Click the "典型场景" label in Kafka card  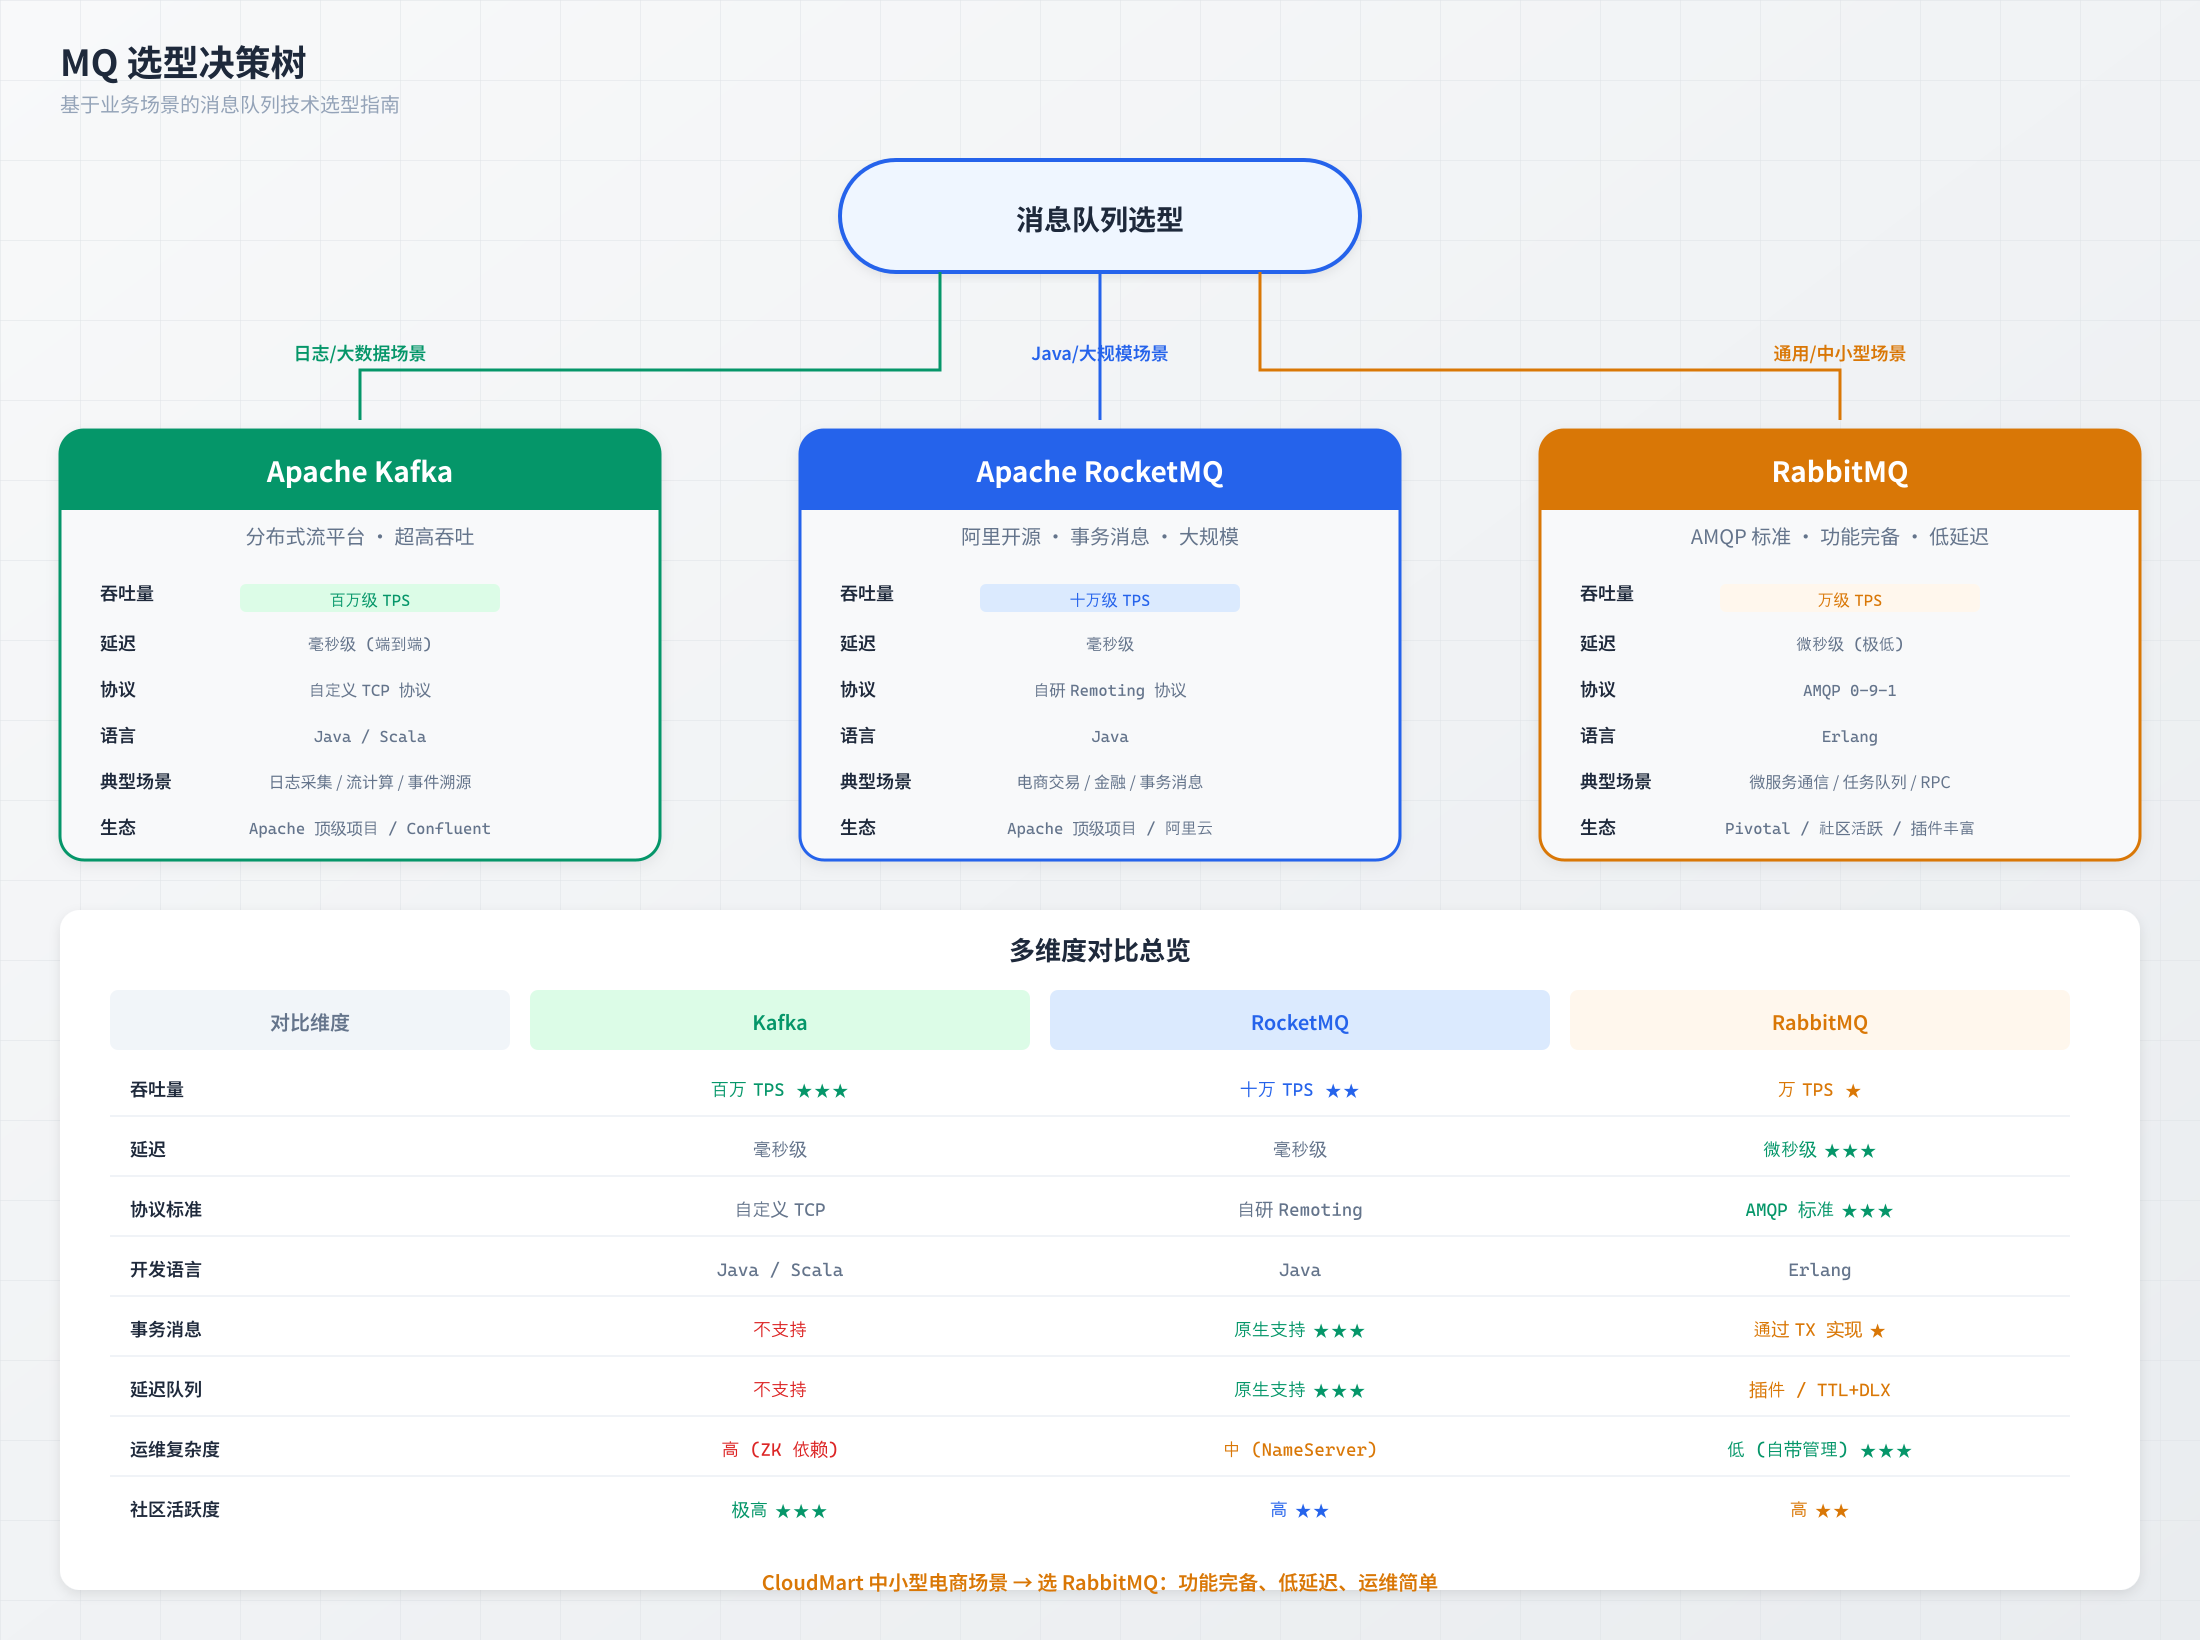pos(136,781)
